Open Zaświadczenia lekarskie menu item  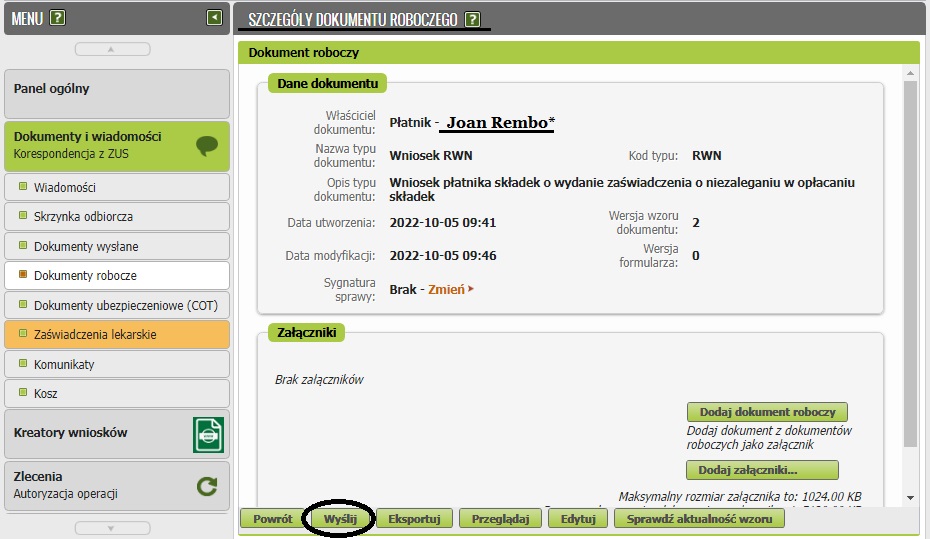point(117,334)
